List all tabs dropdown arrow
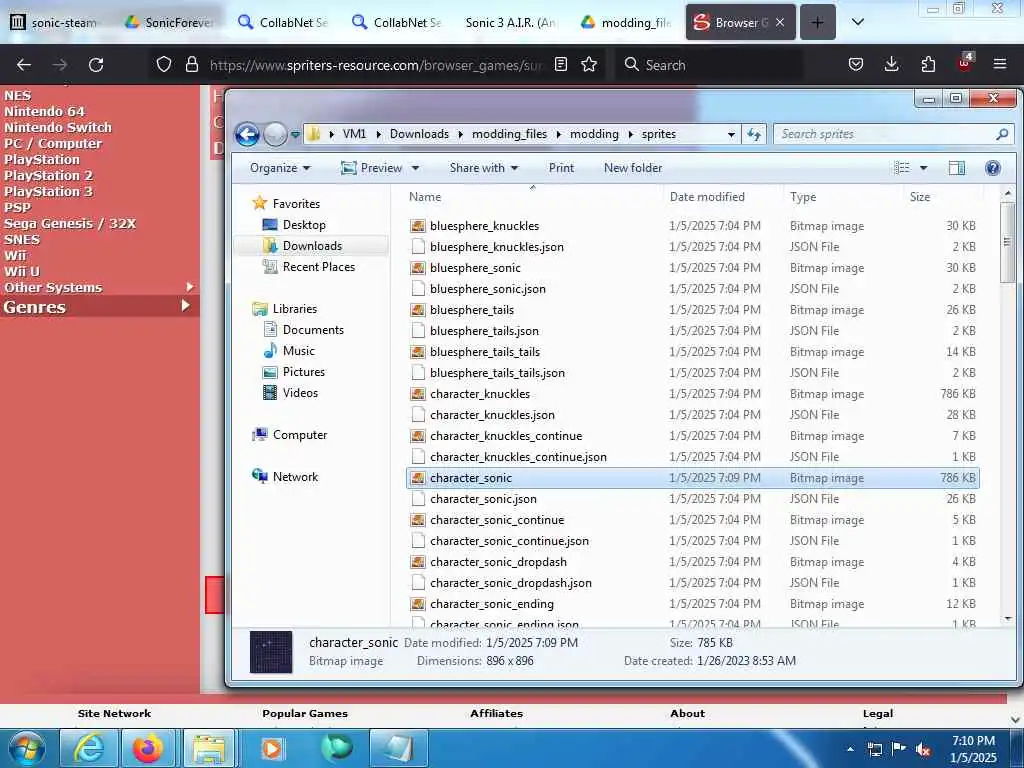This screenshot has height=768, width=1024. pos(858,22)
